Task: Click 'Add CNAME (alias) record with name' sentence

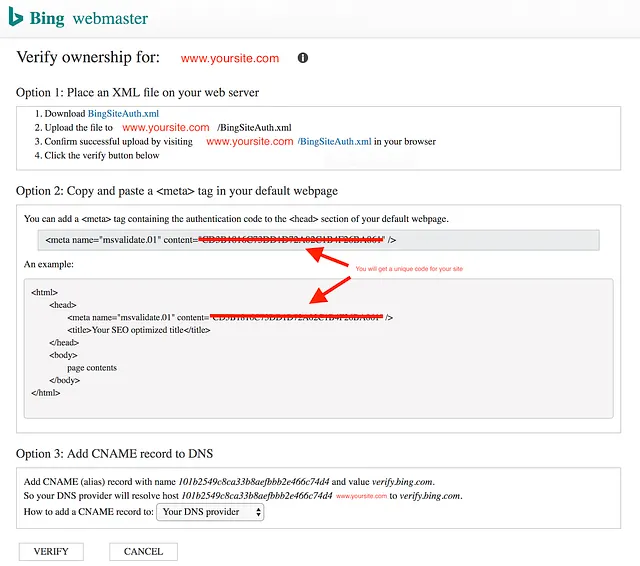Action: (229, 482)
